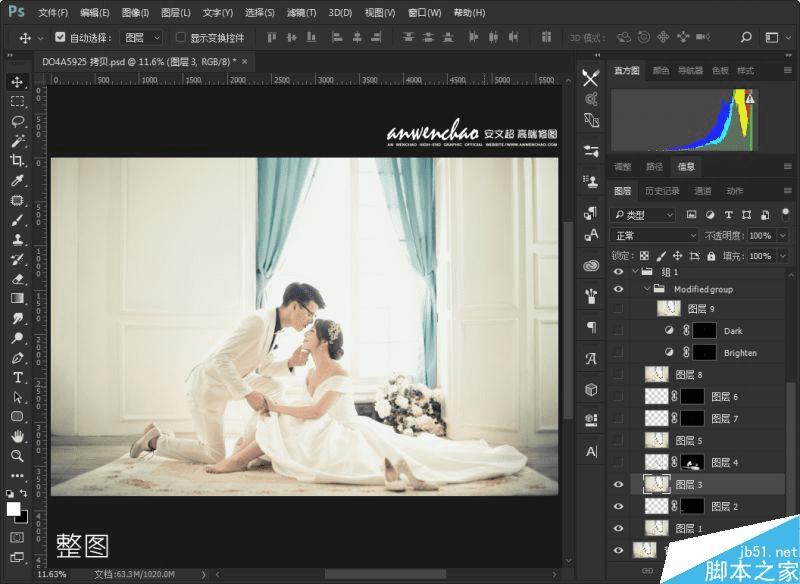Select the Horizontal Type tool
This screenshot has width=800, height=584.
[x=18, y=377]
